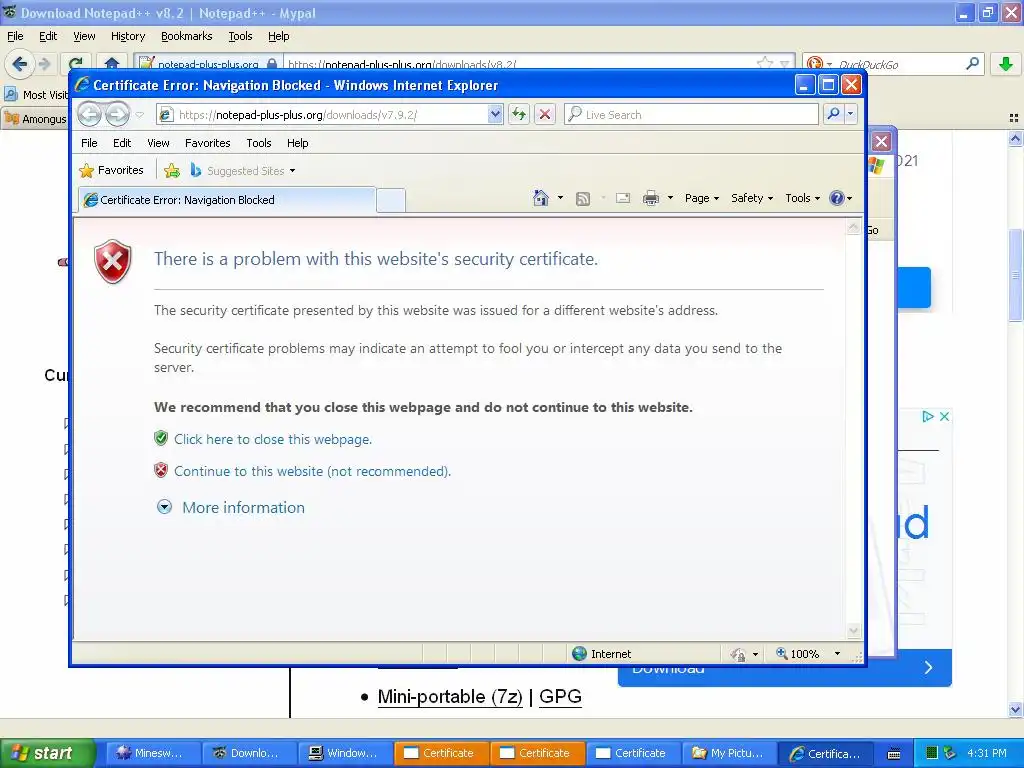This screenshot has height=768, width=1024.
Task: Click the IE search magnifier button
Action: pyautogui.click(x=833, y=114)
